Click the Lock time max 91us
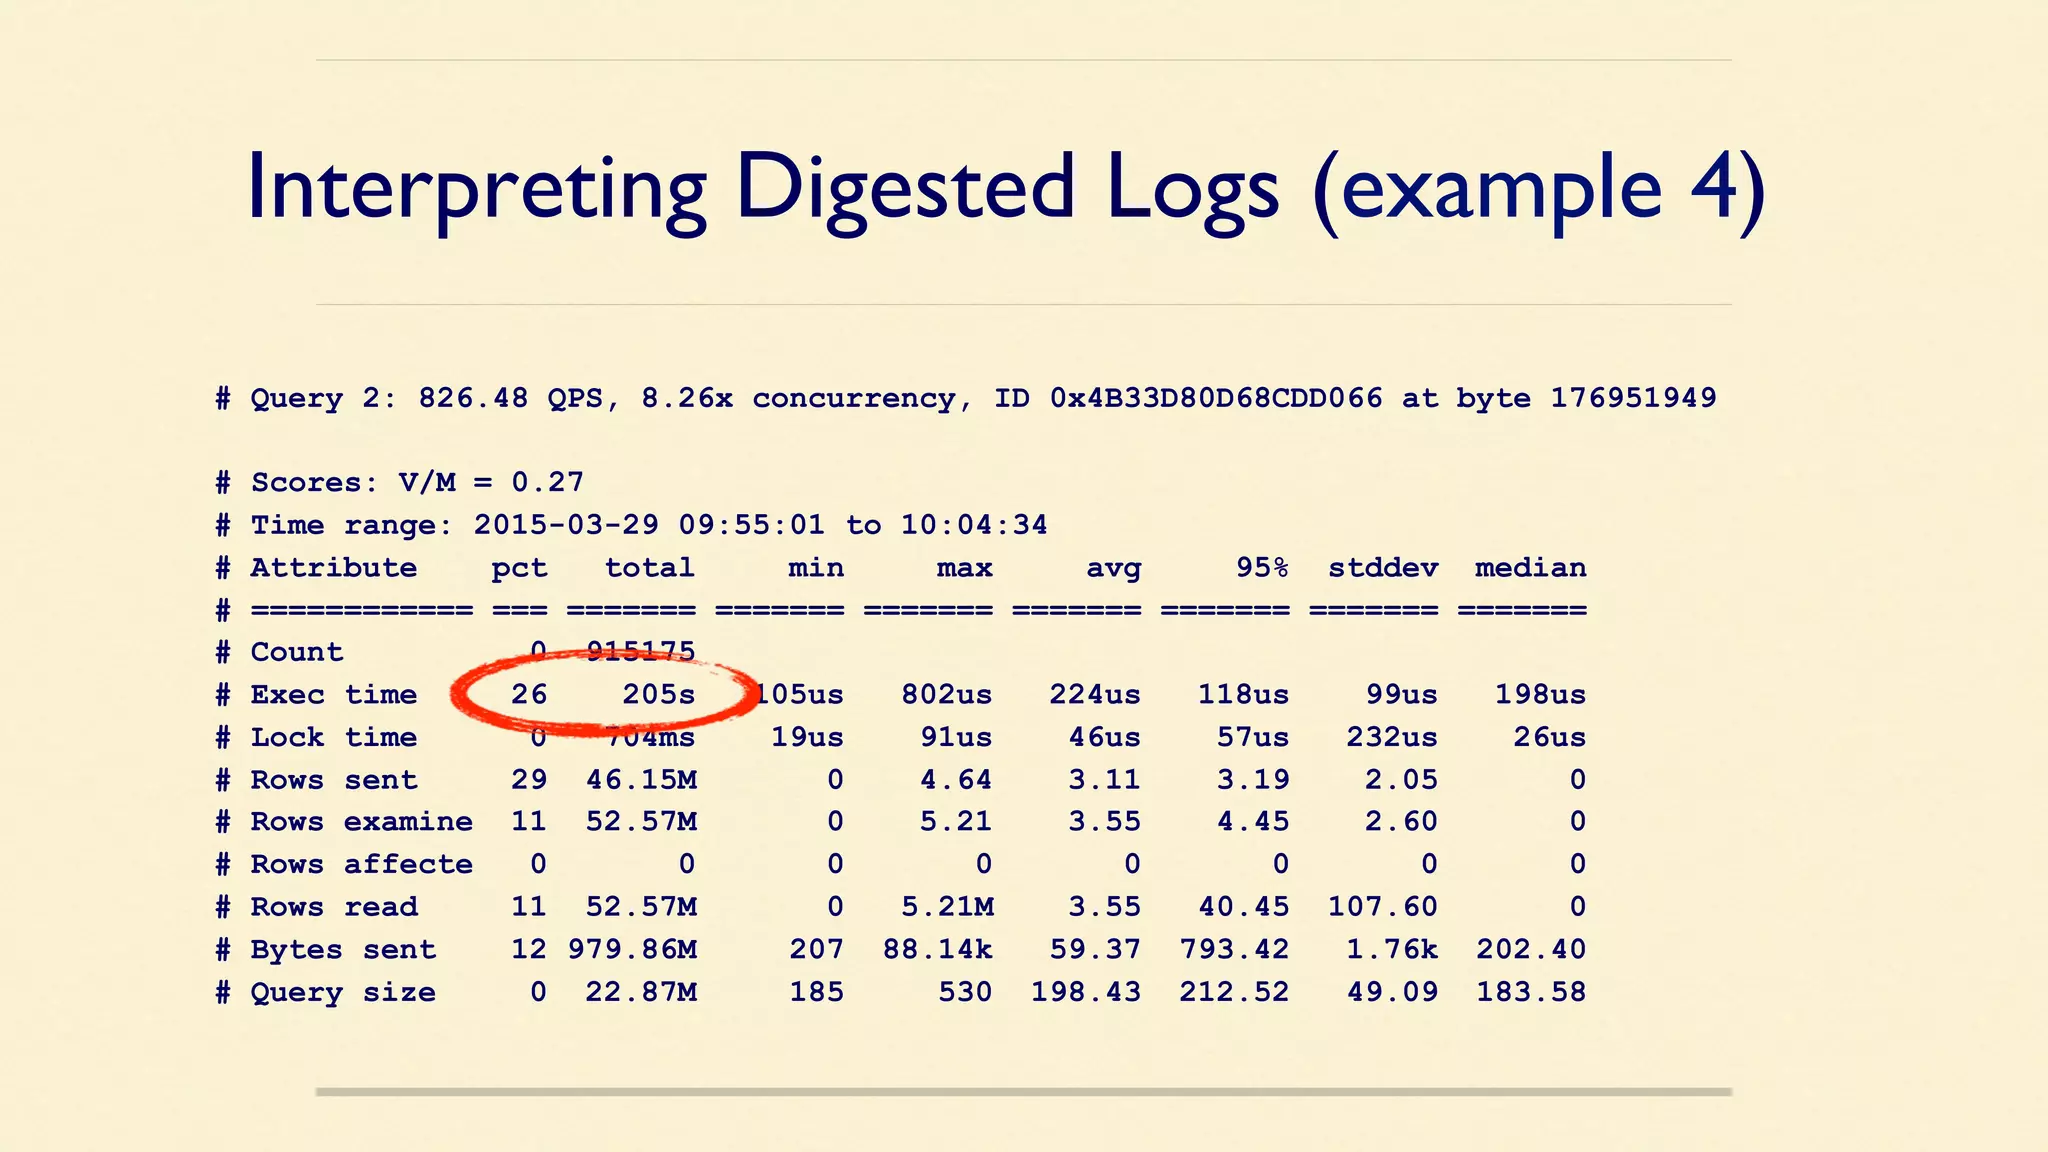Screen dimensions: 2048x1152 click(956, 737)
